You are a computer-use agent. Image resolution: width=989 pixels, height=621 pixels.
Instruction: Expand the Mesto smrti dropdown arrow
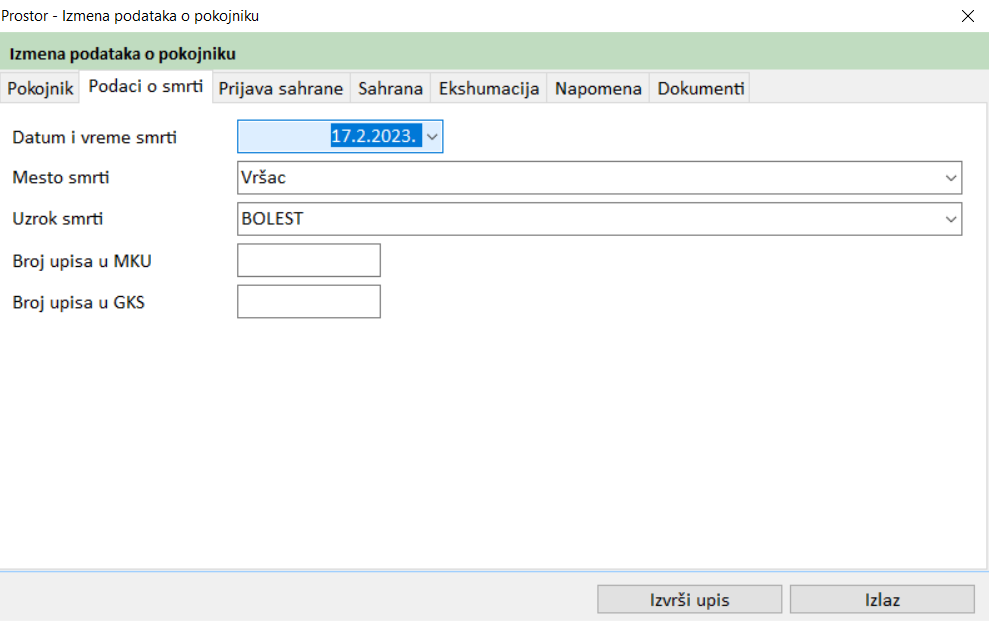click(950, 178)
